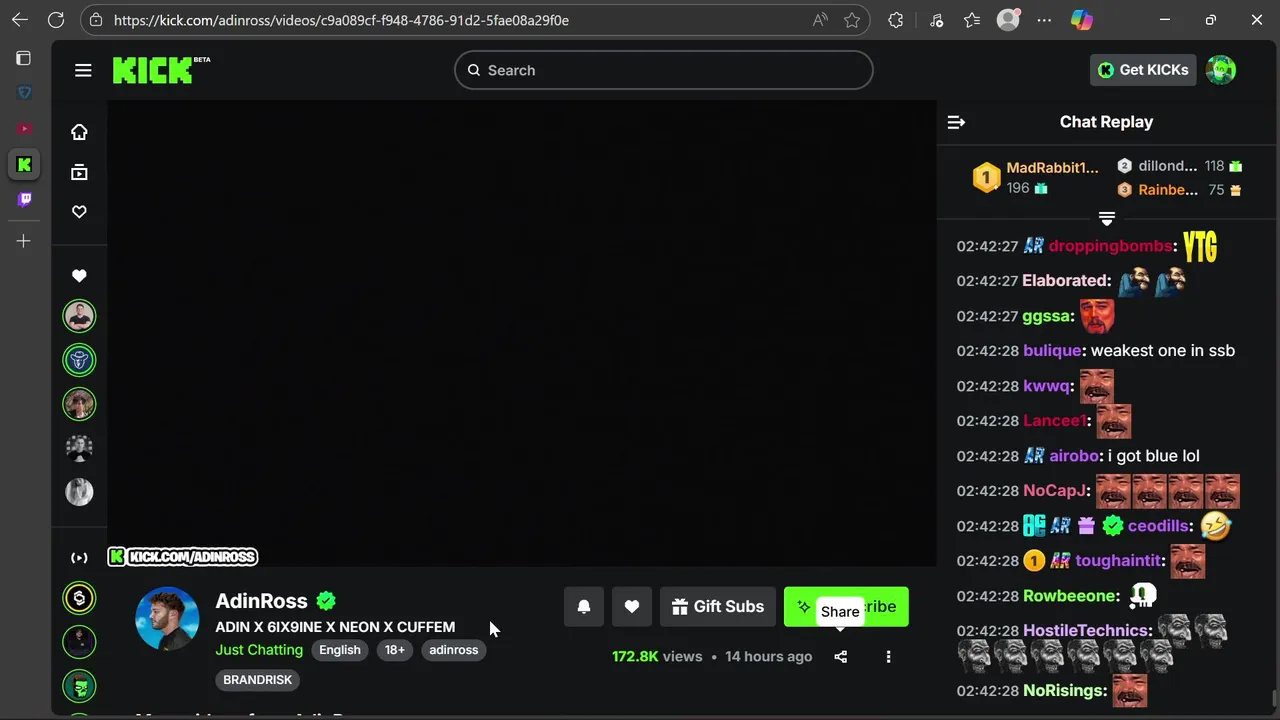Click chat username ceodills
The image size is (1280, 720).
click(x=1159, y=526)
